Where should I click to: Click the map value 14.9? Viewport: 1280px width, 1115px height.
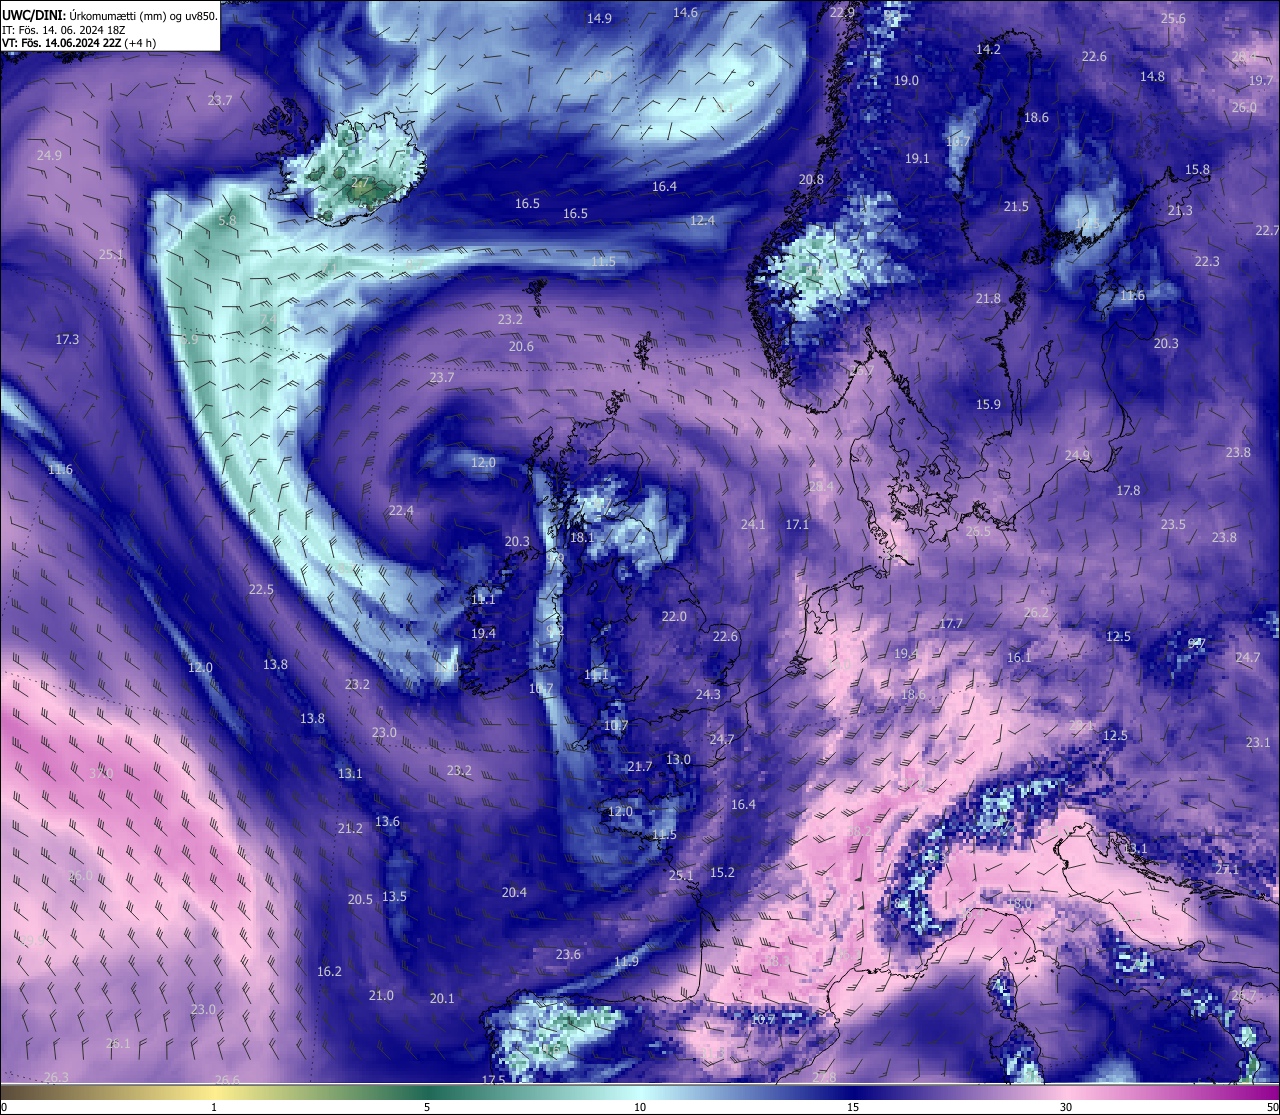[x=599, y=18]
